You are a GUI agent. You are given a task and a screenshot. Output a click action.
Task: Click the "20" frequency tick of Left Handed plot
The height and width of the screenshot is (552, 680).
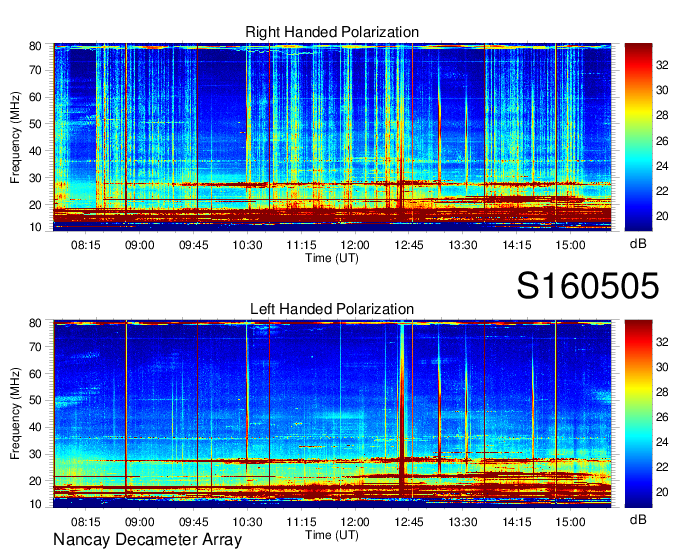35,481
